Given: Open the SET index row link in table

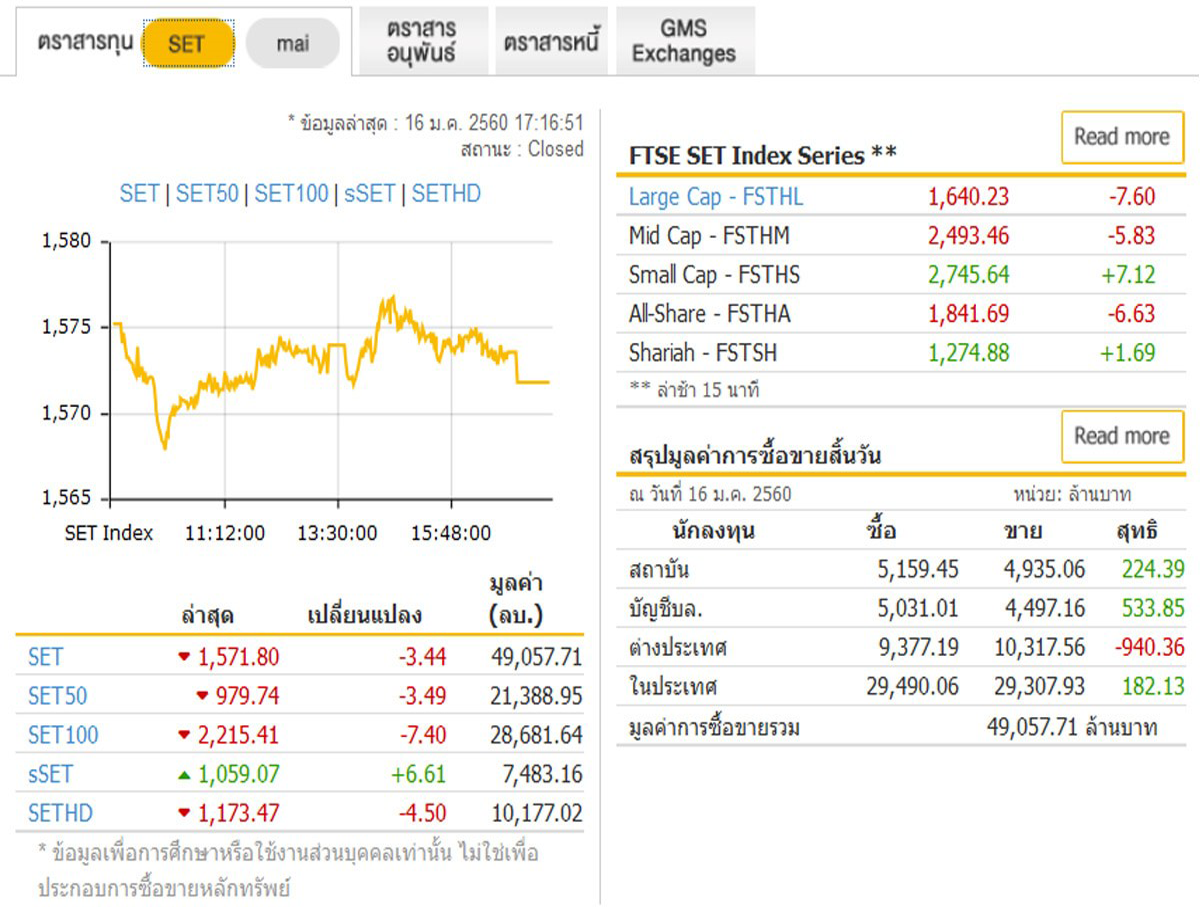Looking at the screenshot, I should [x=45, y=657].
